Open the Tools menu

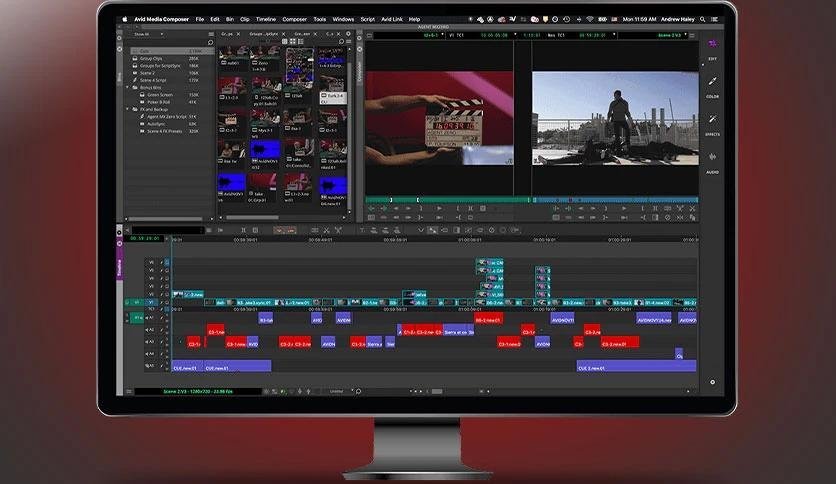pos(319,19)
